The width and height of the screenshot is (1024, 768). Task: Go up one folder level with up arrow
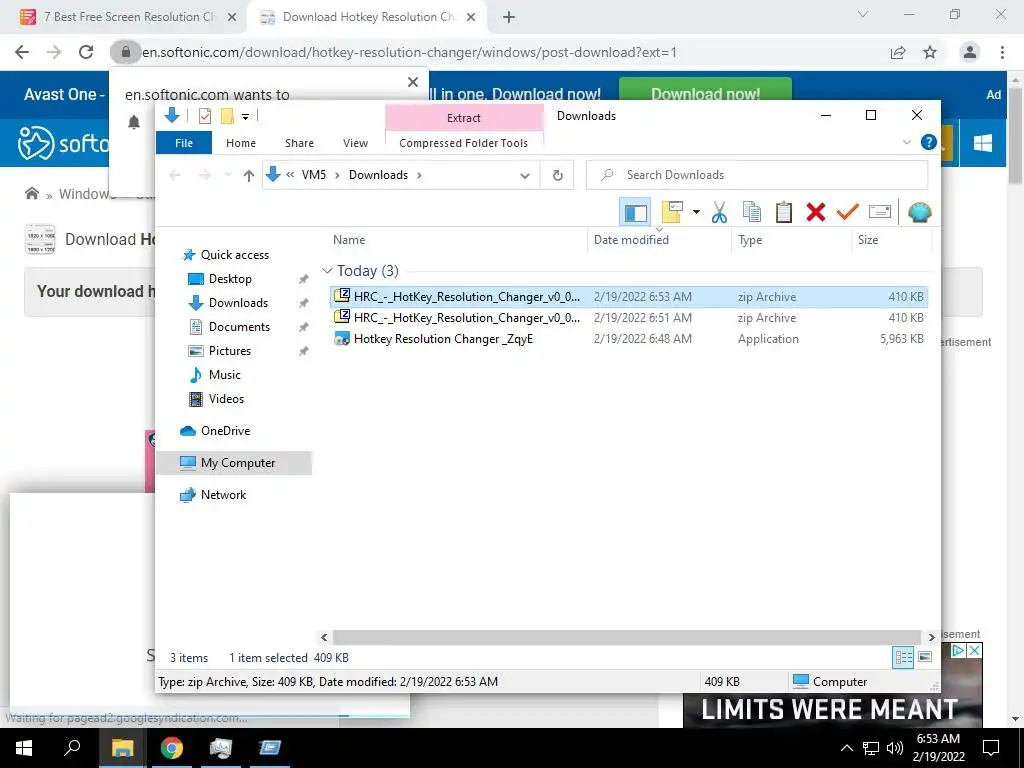pos(248,175)
